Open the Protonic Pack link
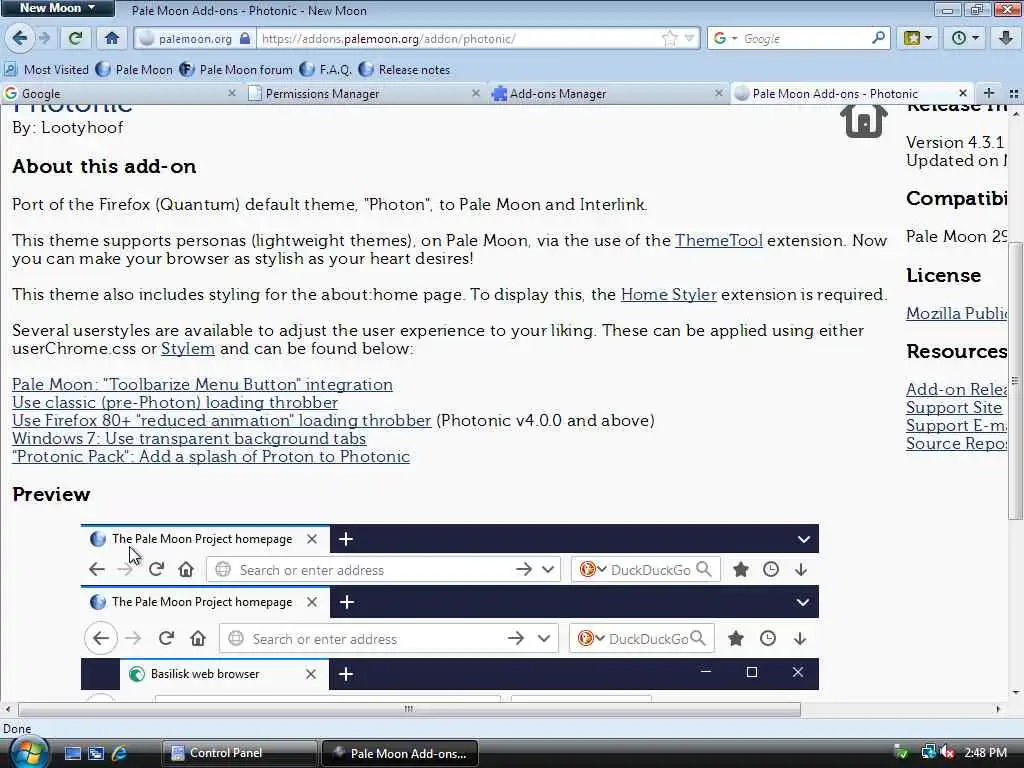The height and width of the screenshot is (768, 1024). [211, 456]
